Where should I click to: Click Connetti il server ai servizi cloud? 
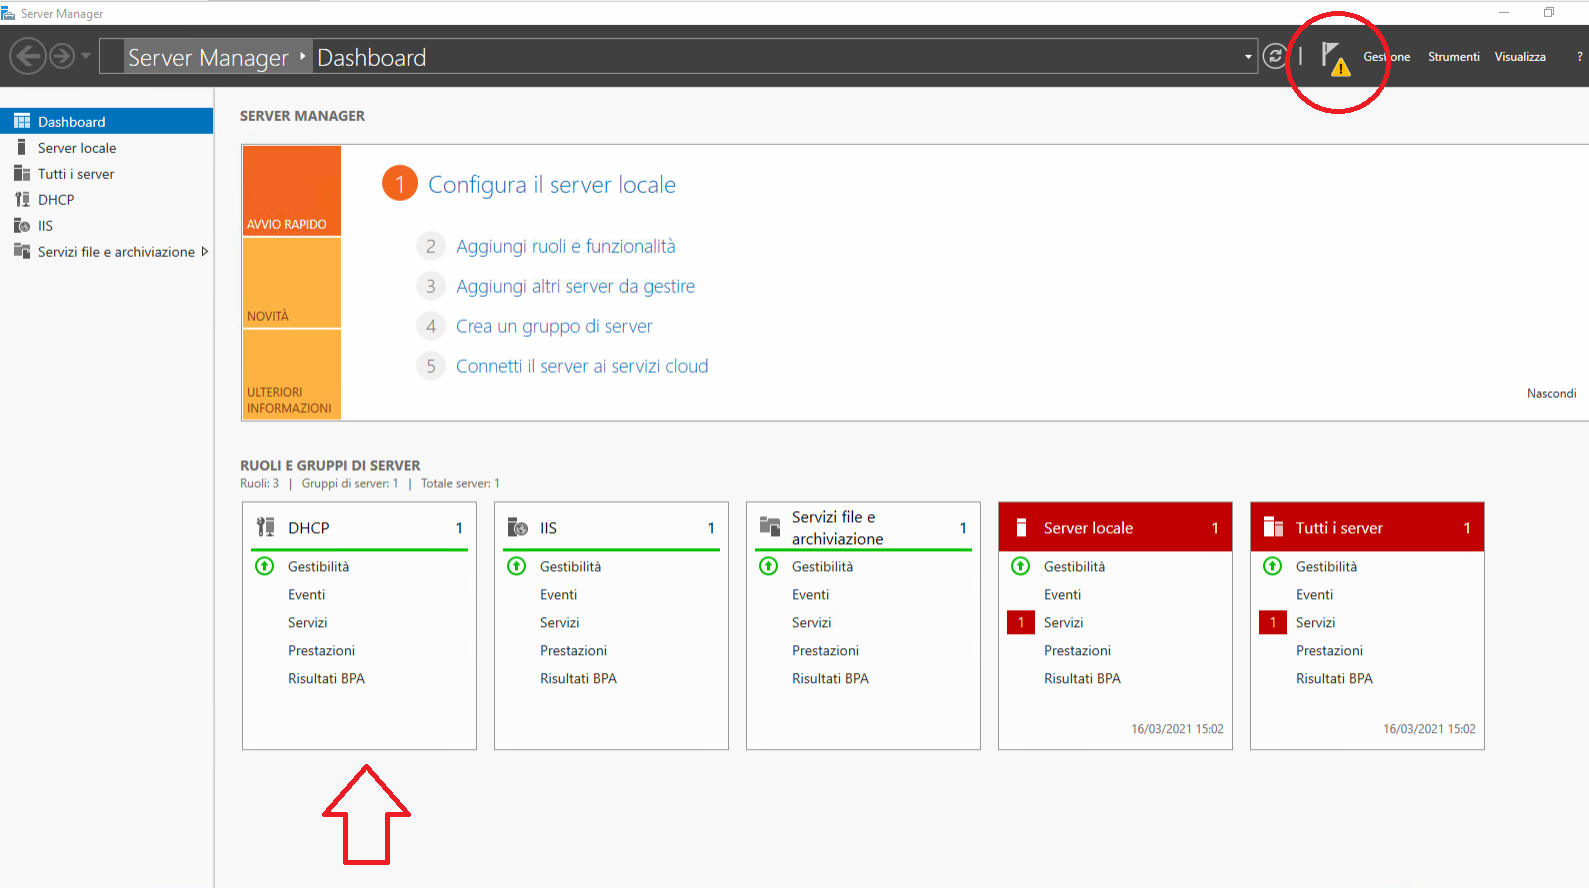(x=582, y=366)
